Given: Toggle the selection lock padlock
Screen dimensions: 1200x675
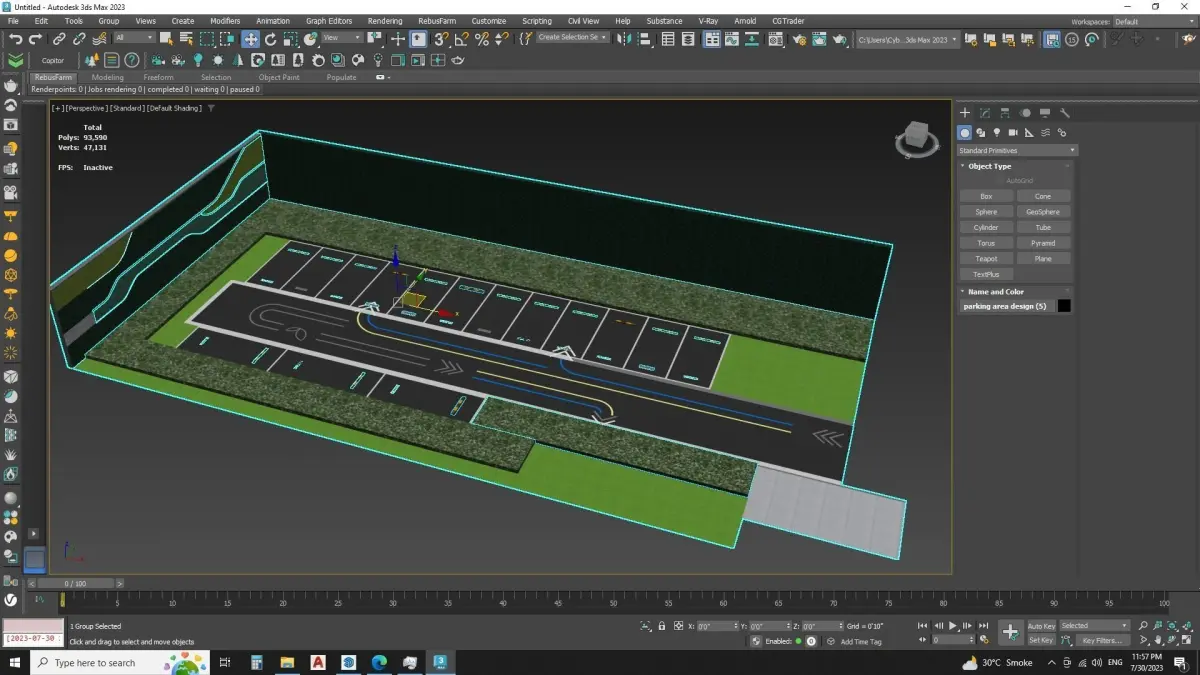Looking at the screenshot, I should pyautogui.click(x=662, y=626).
